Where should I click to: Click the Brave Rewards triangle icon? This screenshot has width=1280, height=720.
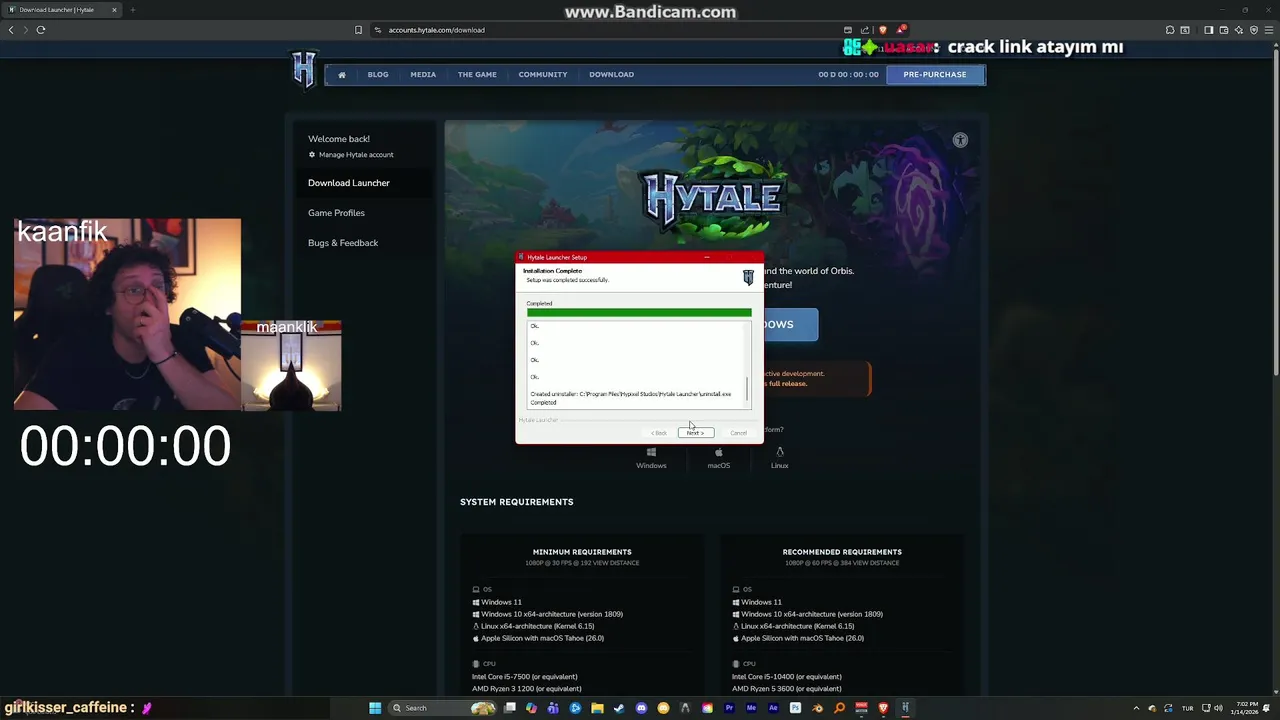(901, 30)
